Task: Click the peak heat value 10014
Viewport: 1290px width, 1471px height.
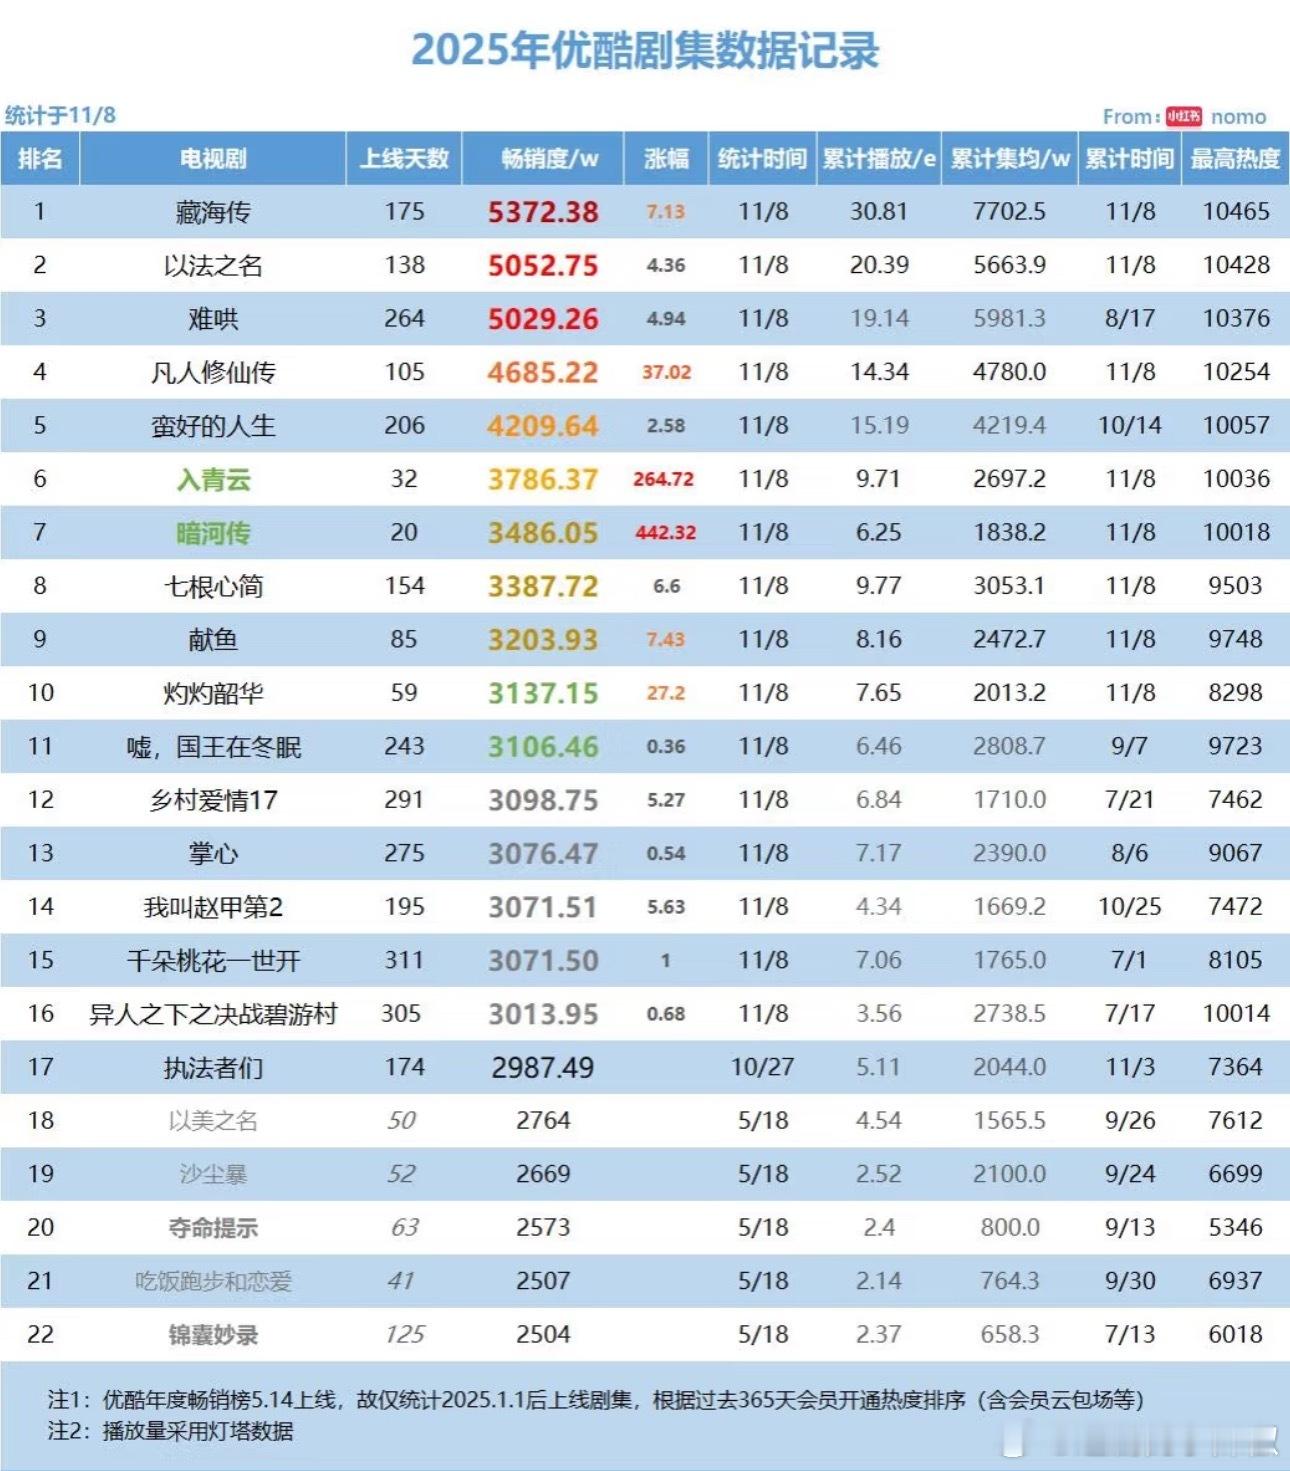Action: point(1236,1014)
